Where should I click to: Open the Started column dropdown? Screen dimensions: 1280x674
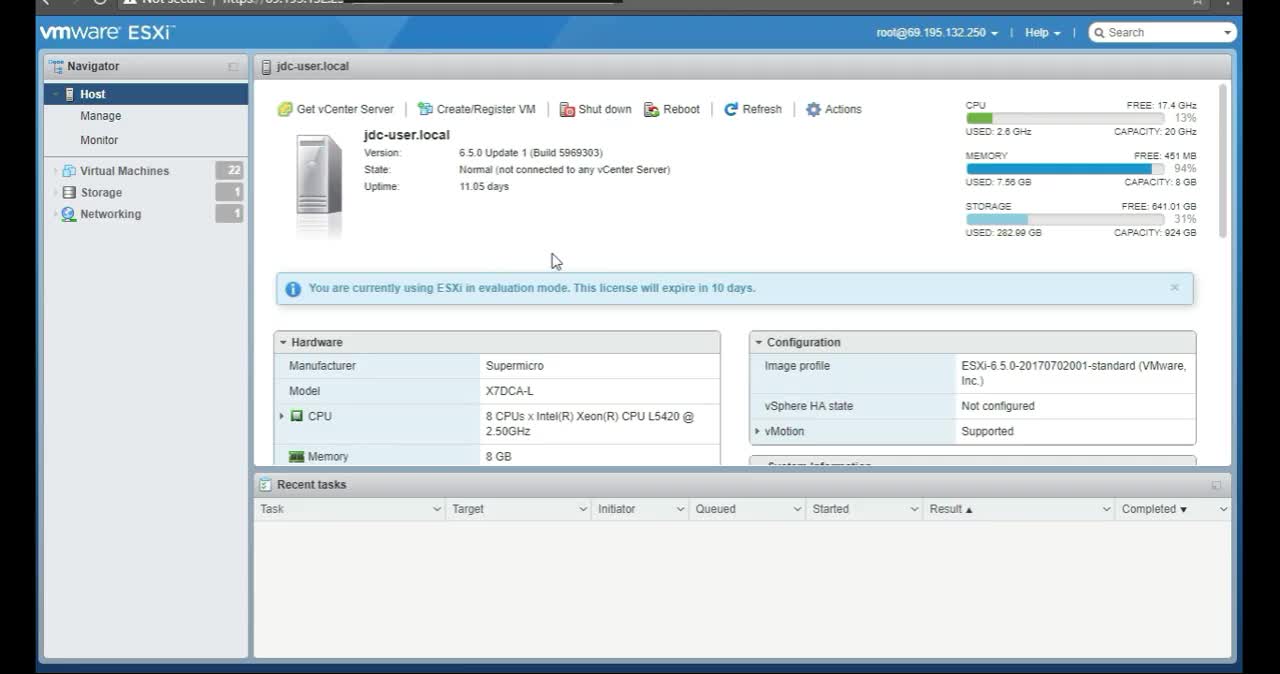pos(914,509)
